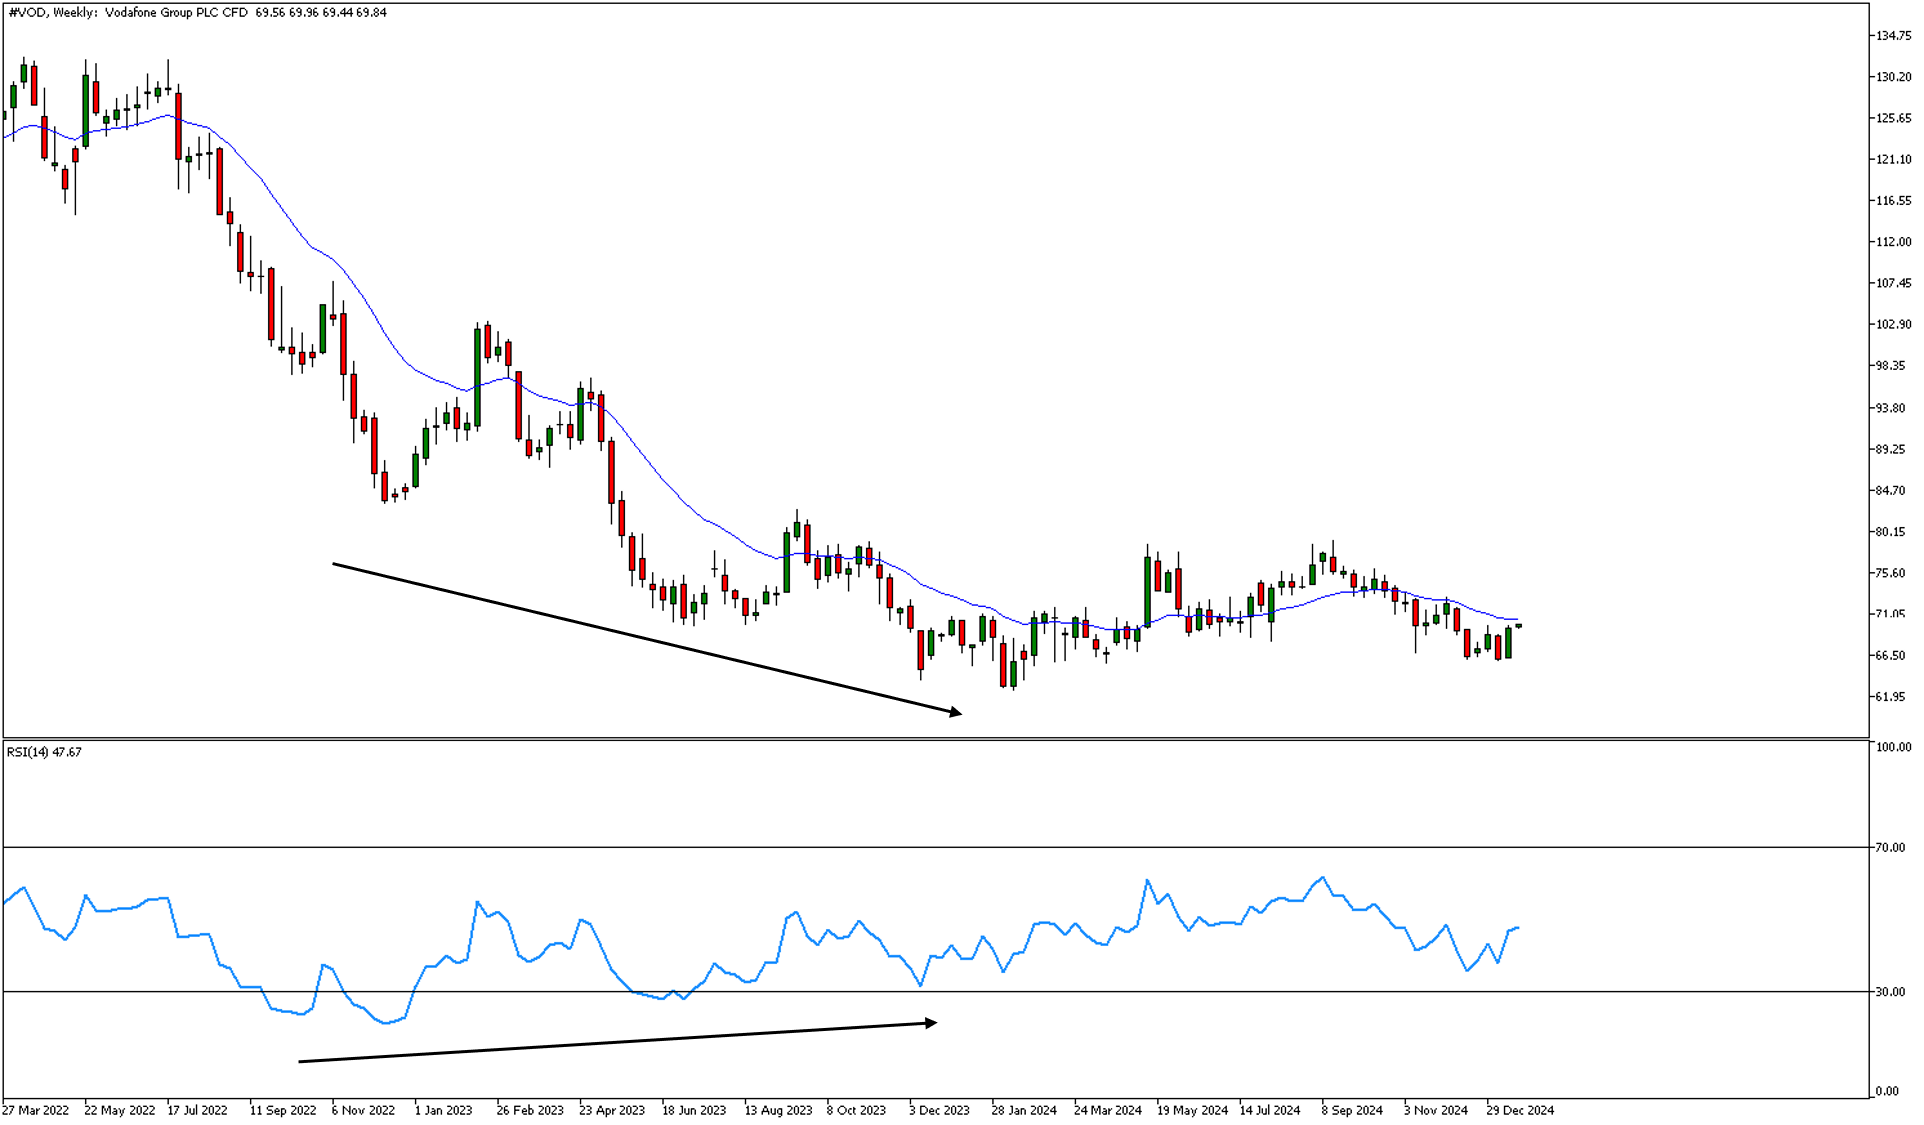Click the 93.80 price scale value

(1890, 408)
